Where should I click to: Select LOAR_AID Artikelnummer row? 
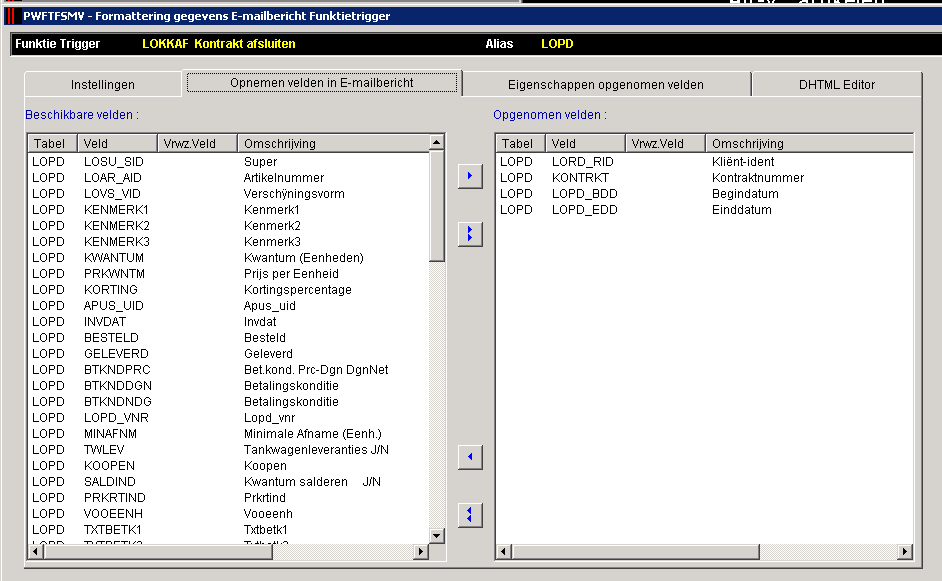point(228,178)
